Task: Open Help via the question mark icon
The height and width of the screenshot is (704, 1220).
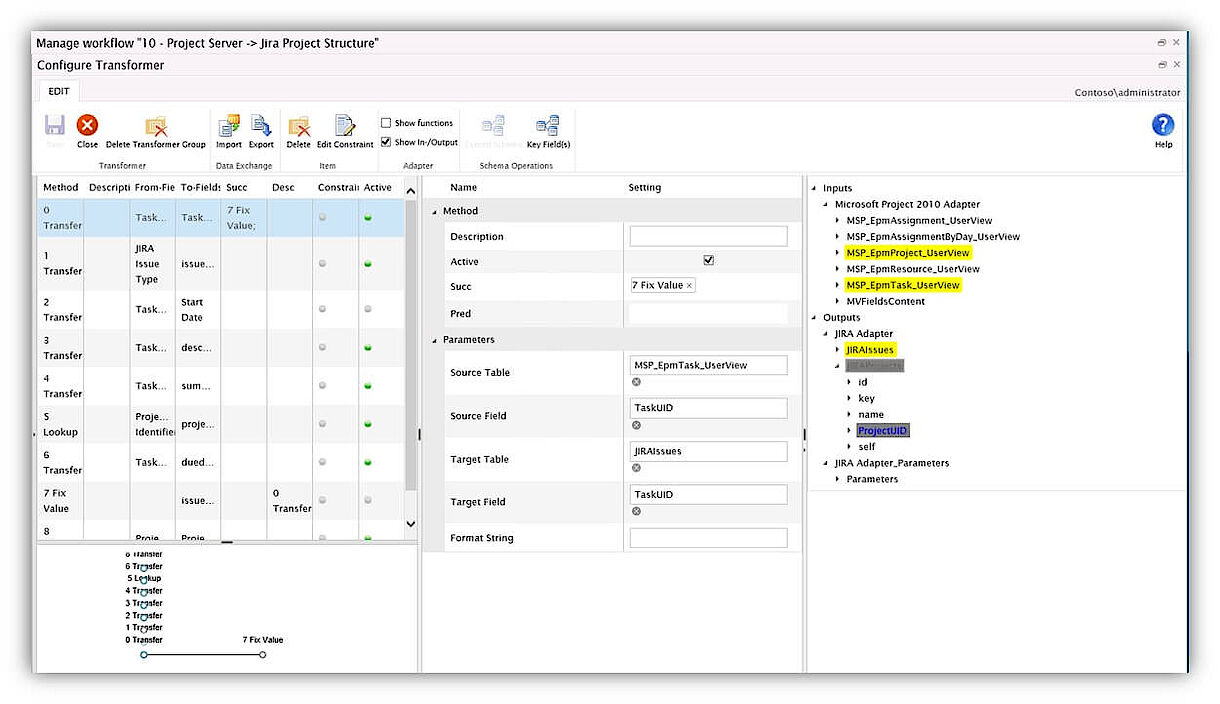Action: pyautogui.click(x=1163, y=125)
